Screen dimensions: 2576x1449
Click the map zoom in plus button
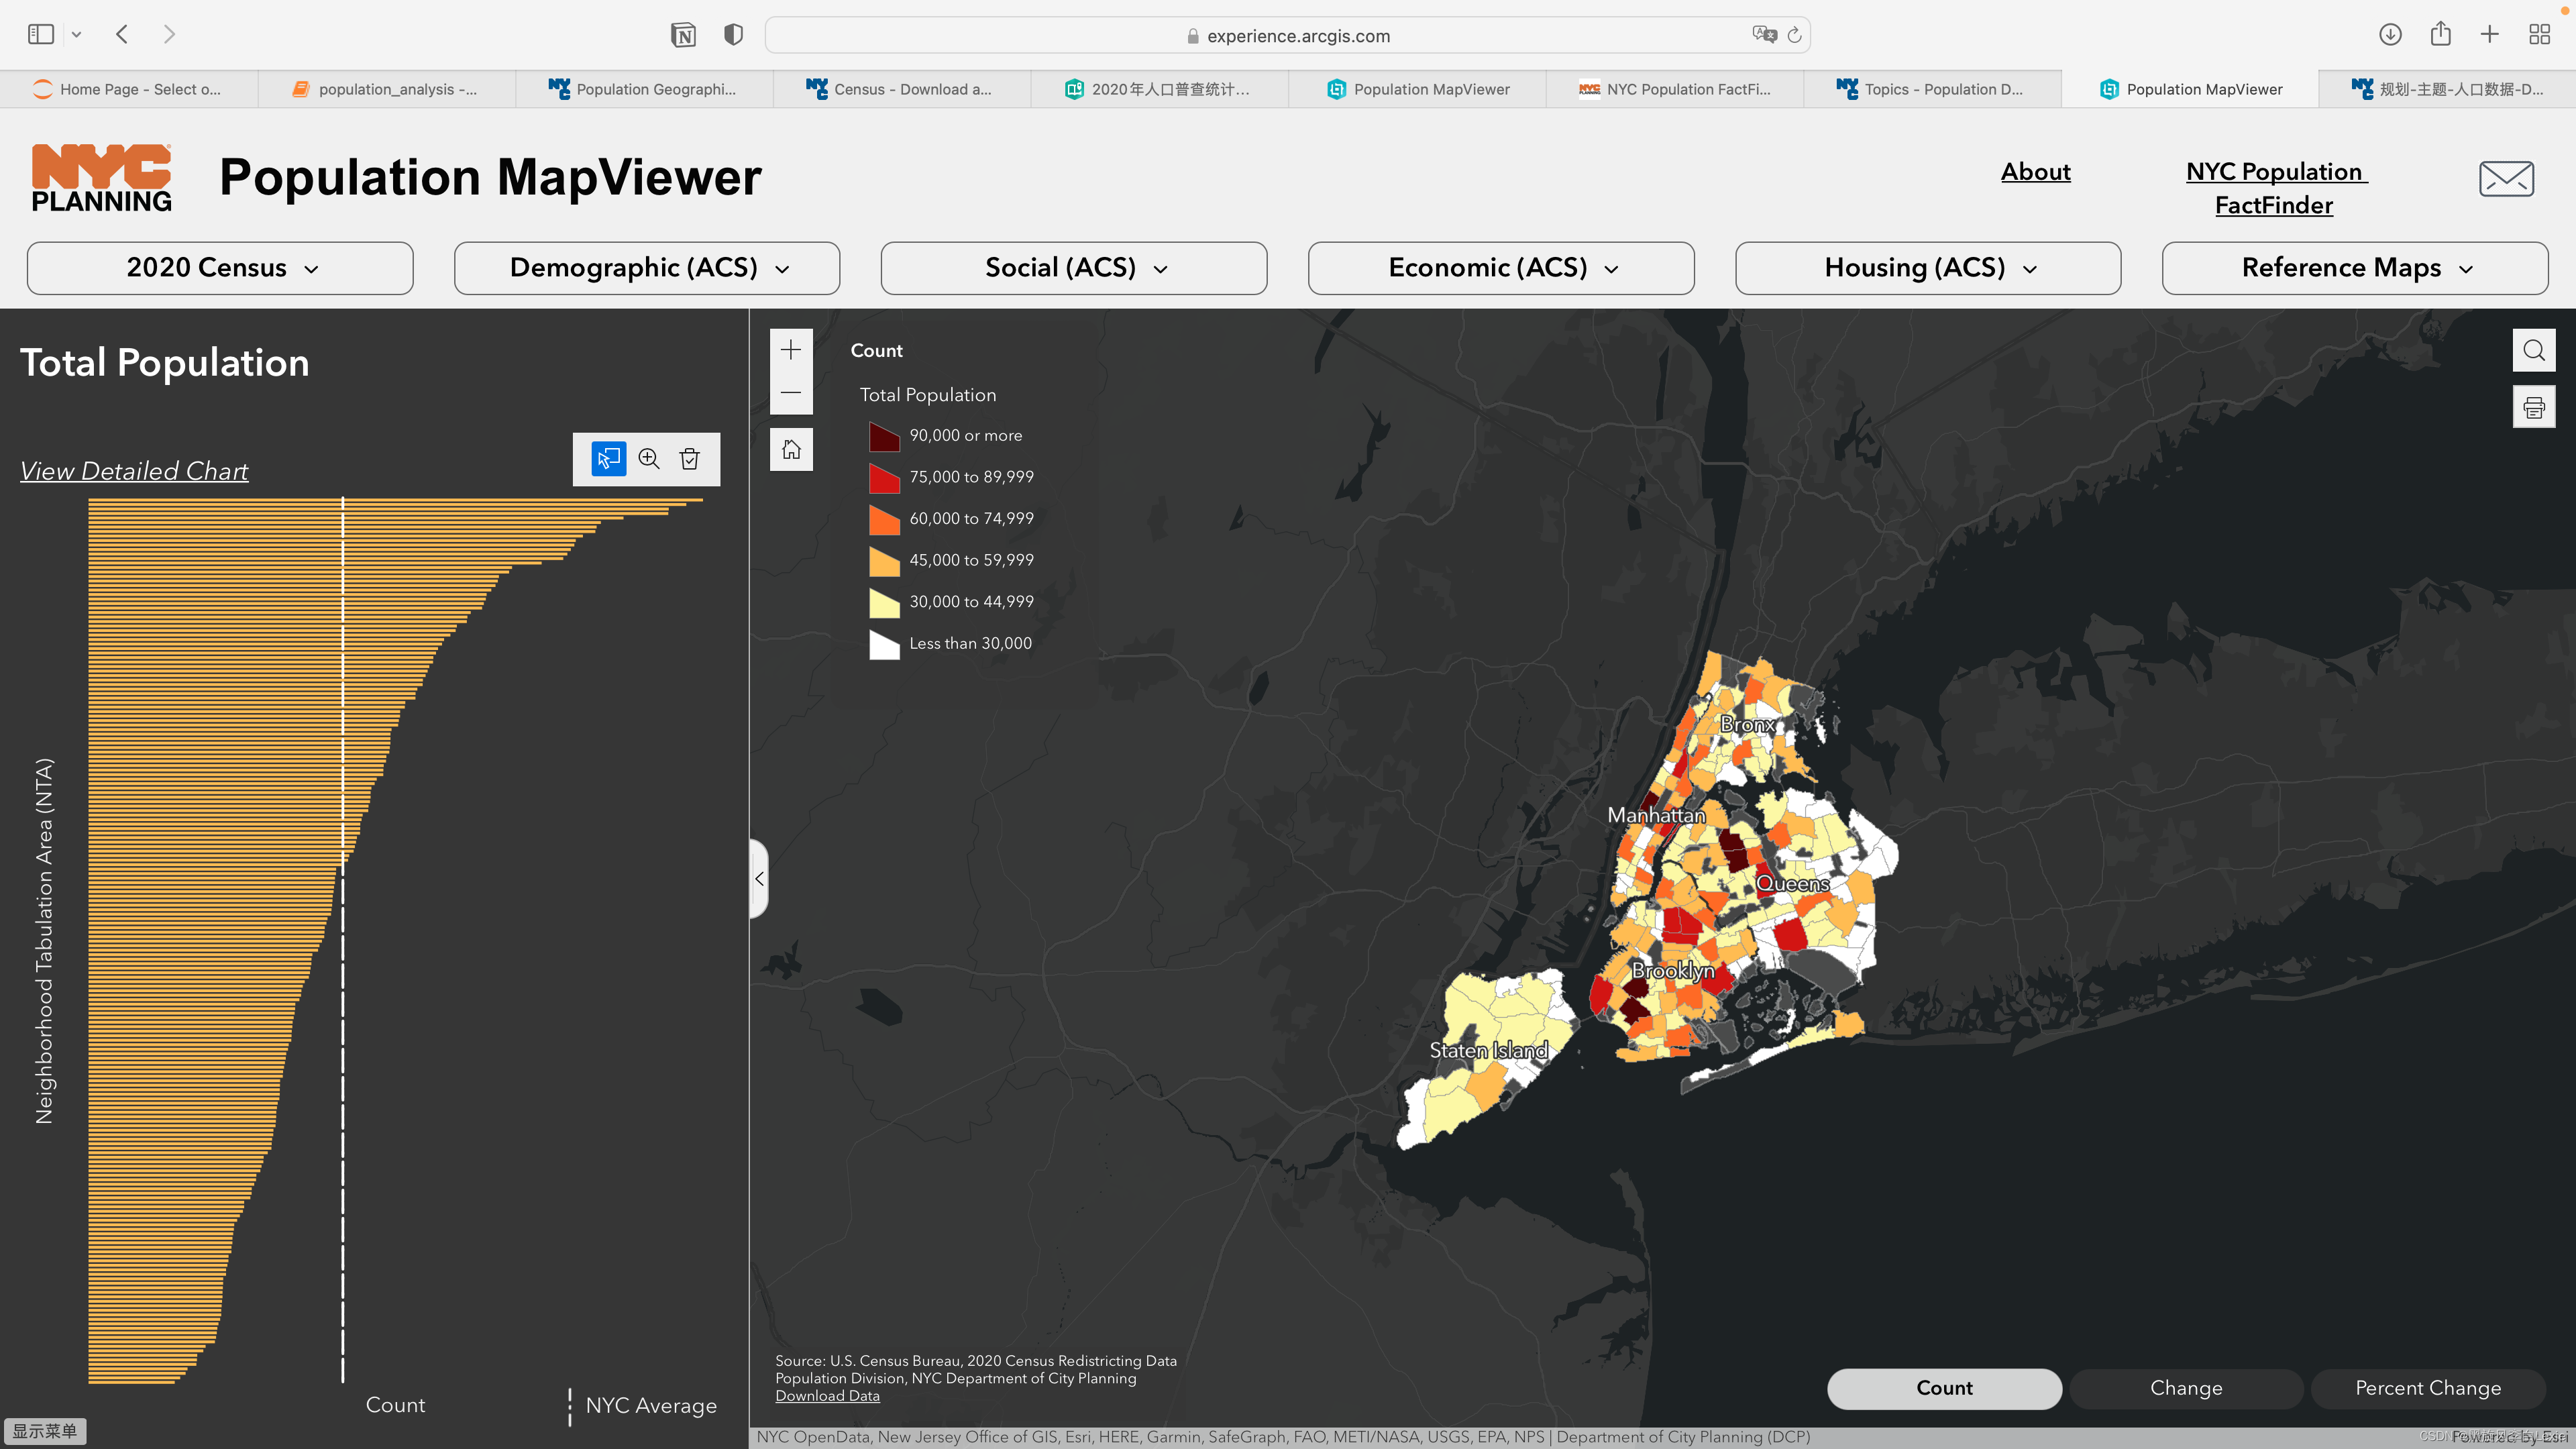coord(791,350)
